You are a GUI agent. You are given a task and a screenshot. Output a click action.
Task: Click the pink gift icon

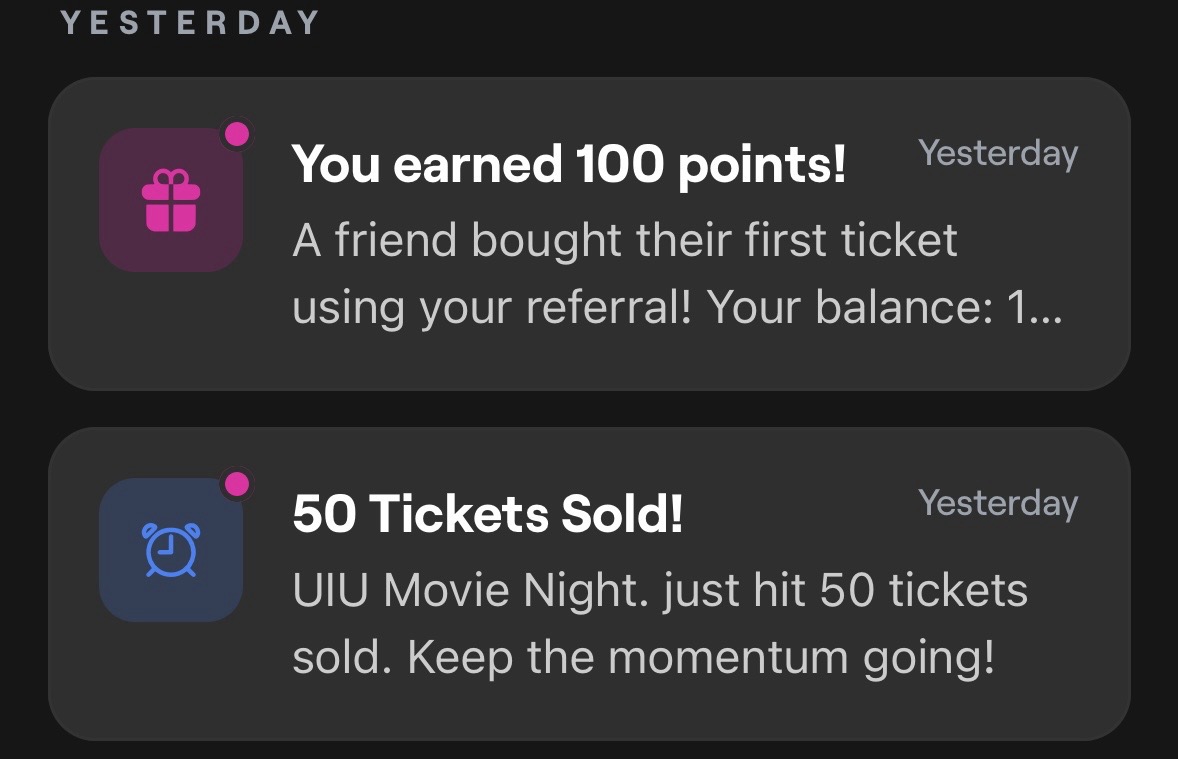coord(171,200)
